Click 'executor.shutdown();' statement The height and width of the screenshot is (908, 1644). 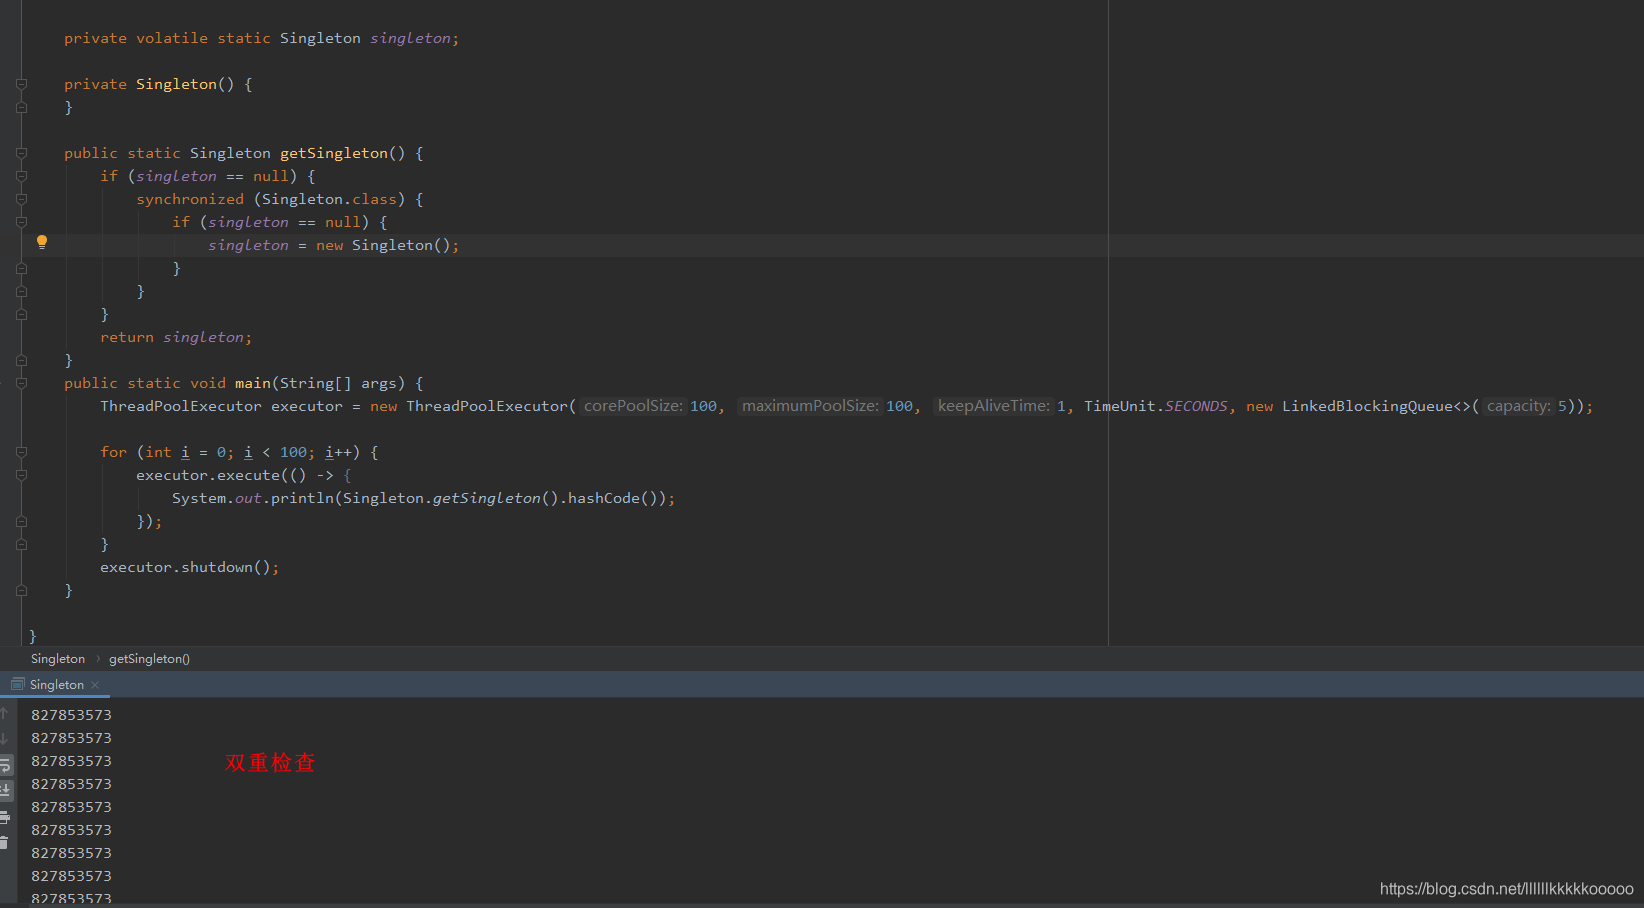(x=190, y=567)
